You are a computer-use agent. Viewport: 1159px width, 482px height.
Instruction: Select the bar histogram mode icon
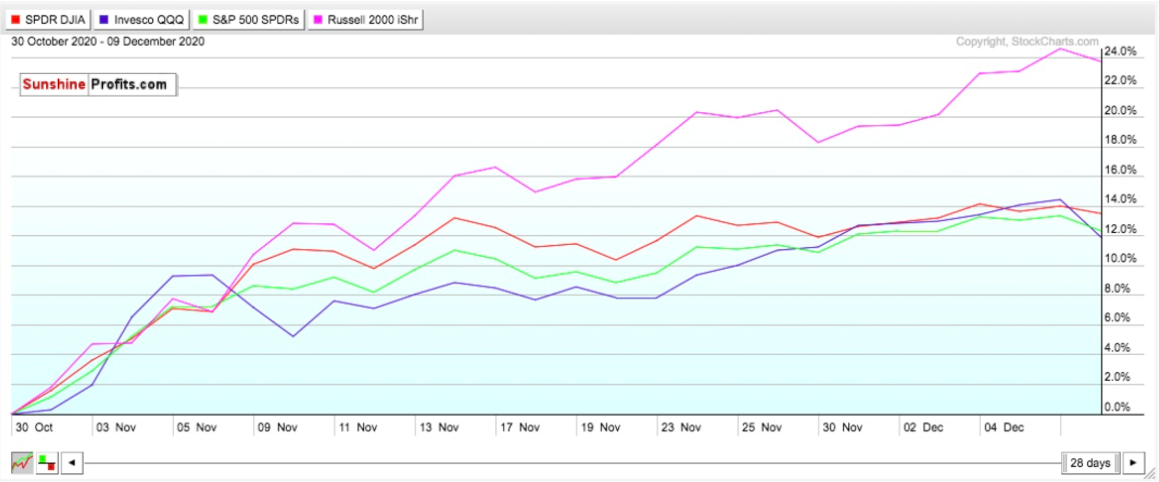coord(47,463)
